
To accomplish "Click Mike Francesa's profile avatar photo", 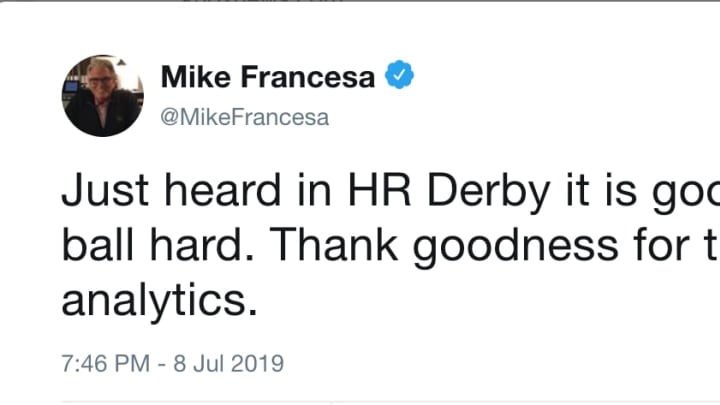I will (x=102, y=95).
